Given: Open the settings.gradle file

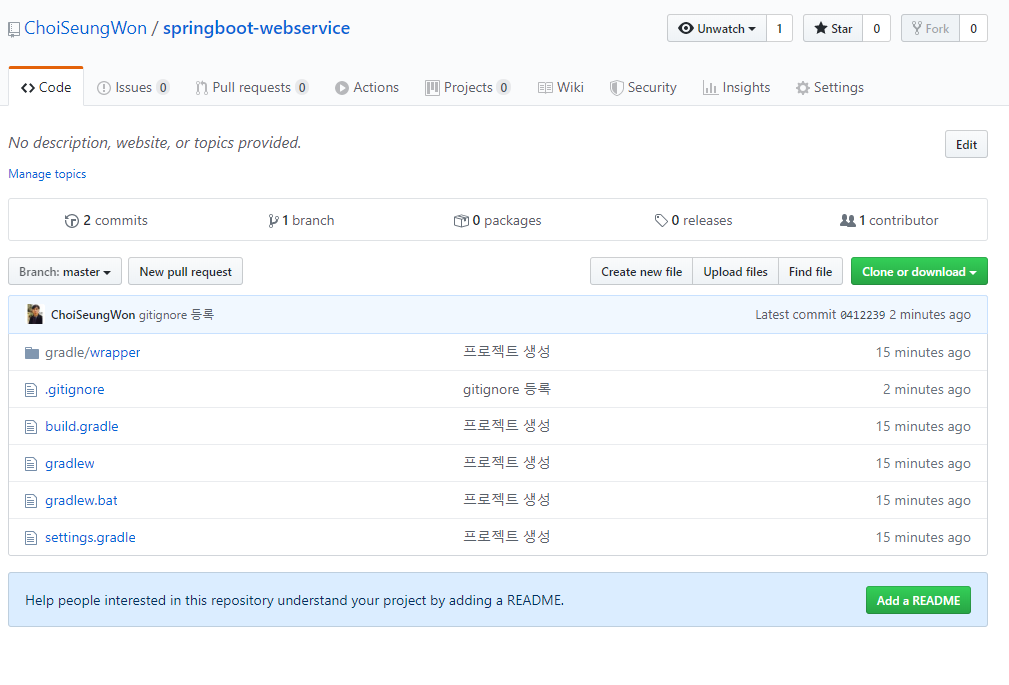Looking at the screenshot, I should [x=90, y=538].
